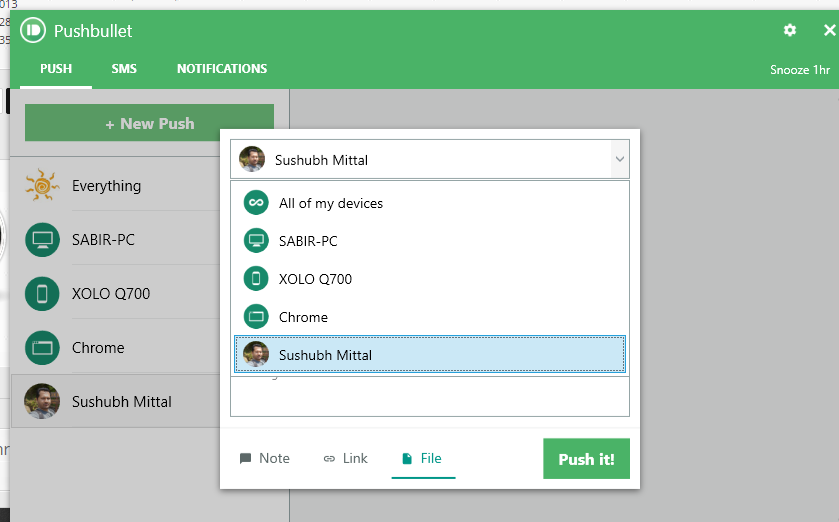Image resolution: width=839 pixels, height=522 pixels.
Task: Snooze notifications for 1hr
Action: (x=800, y=70)
